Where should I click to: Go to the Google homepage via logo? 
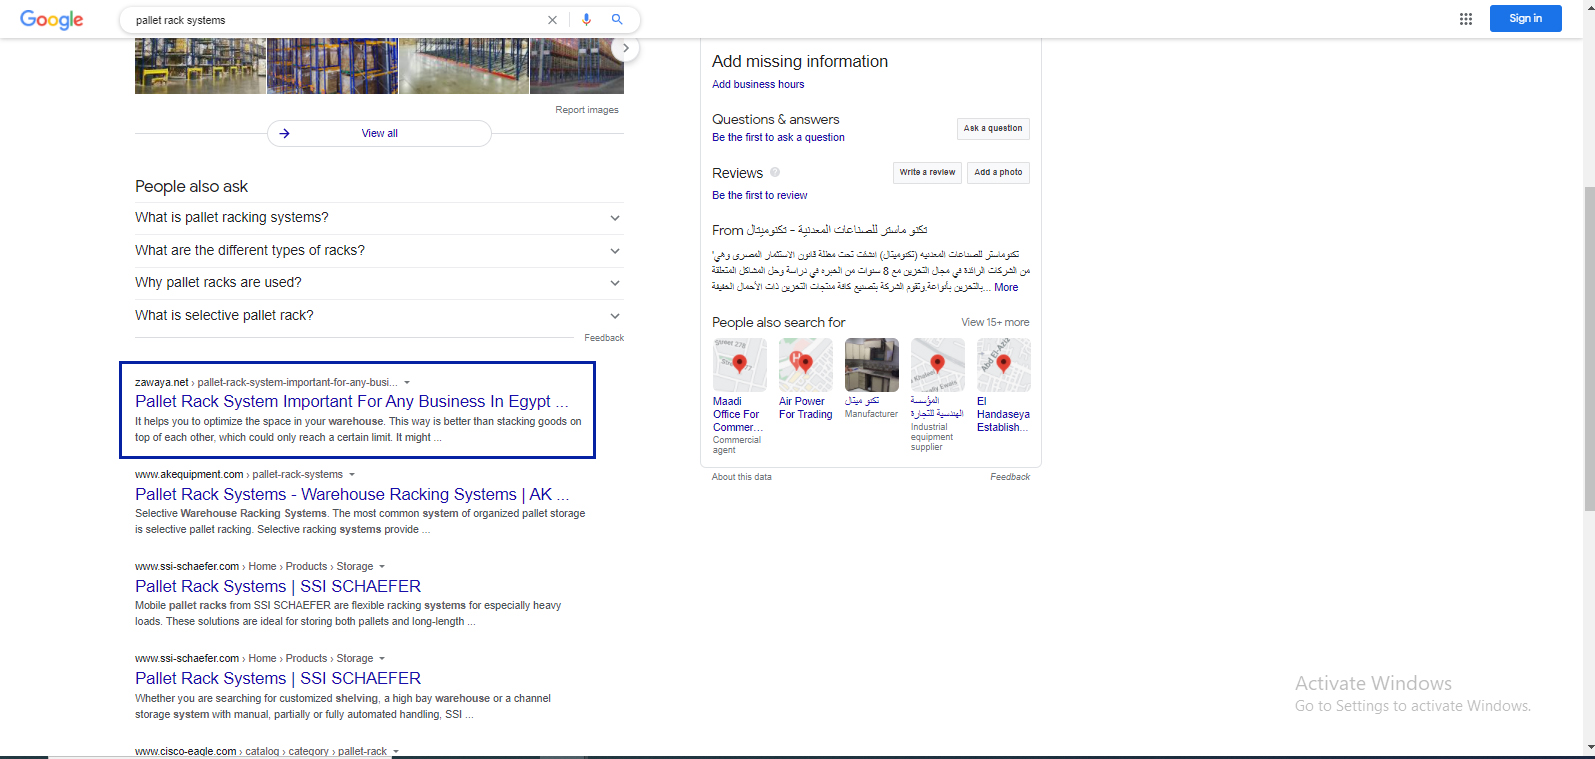tap(52, 20)
